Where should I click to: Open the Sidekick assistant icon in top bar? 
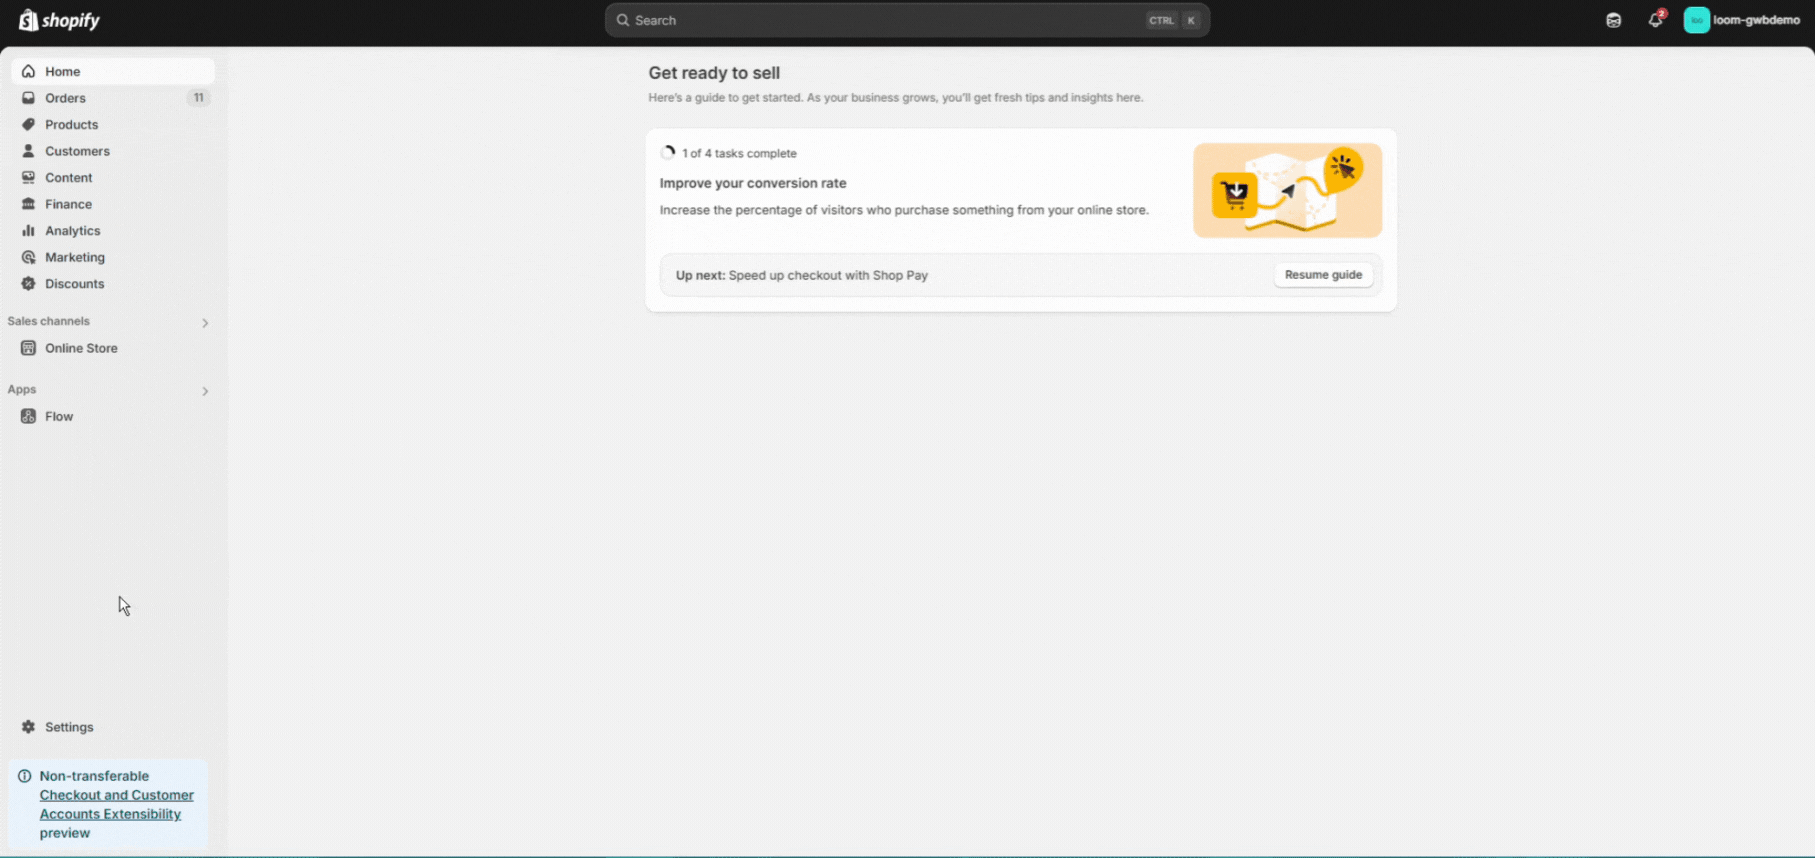tap(1613, 20)
